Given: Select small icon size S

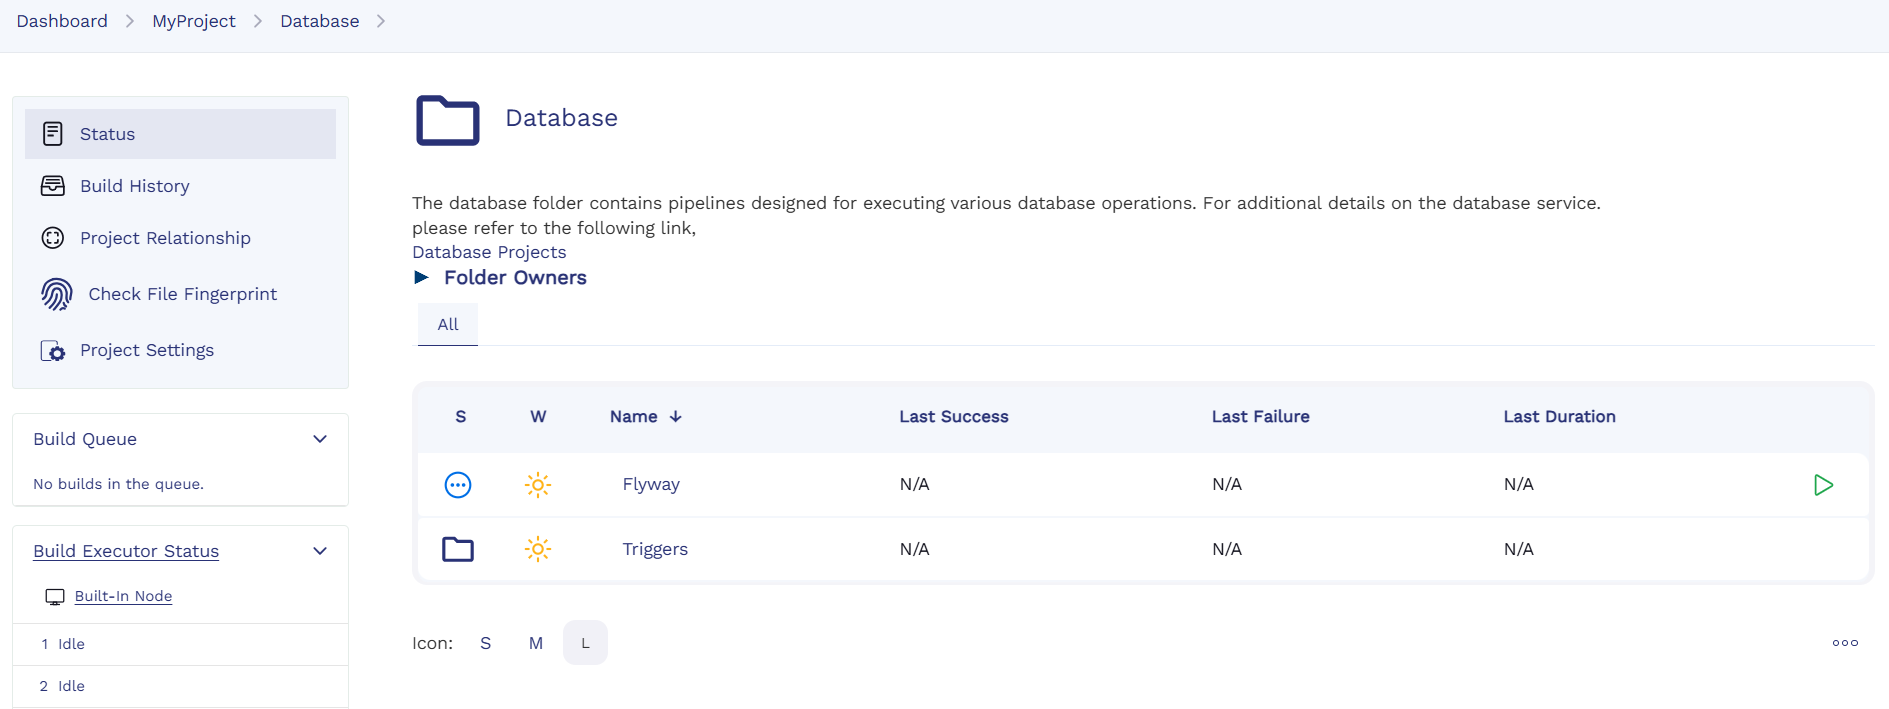Looking at the screenshot, I should (x=485, y=643).
